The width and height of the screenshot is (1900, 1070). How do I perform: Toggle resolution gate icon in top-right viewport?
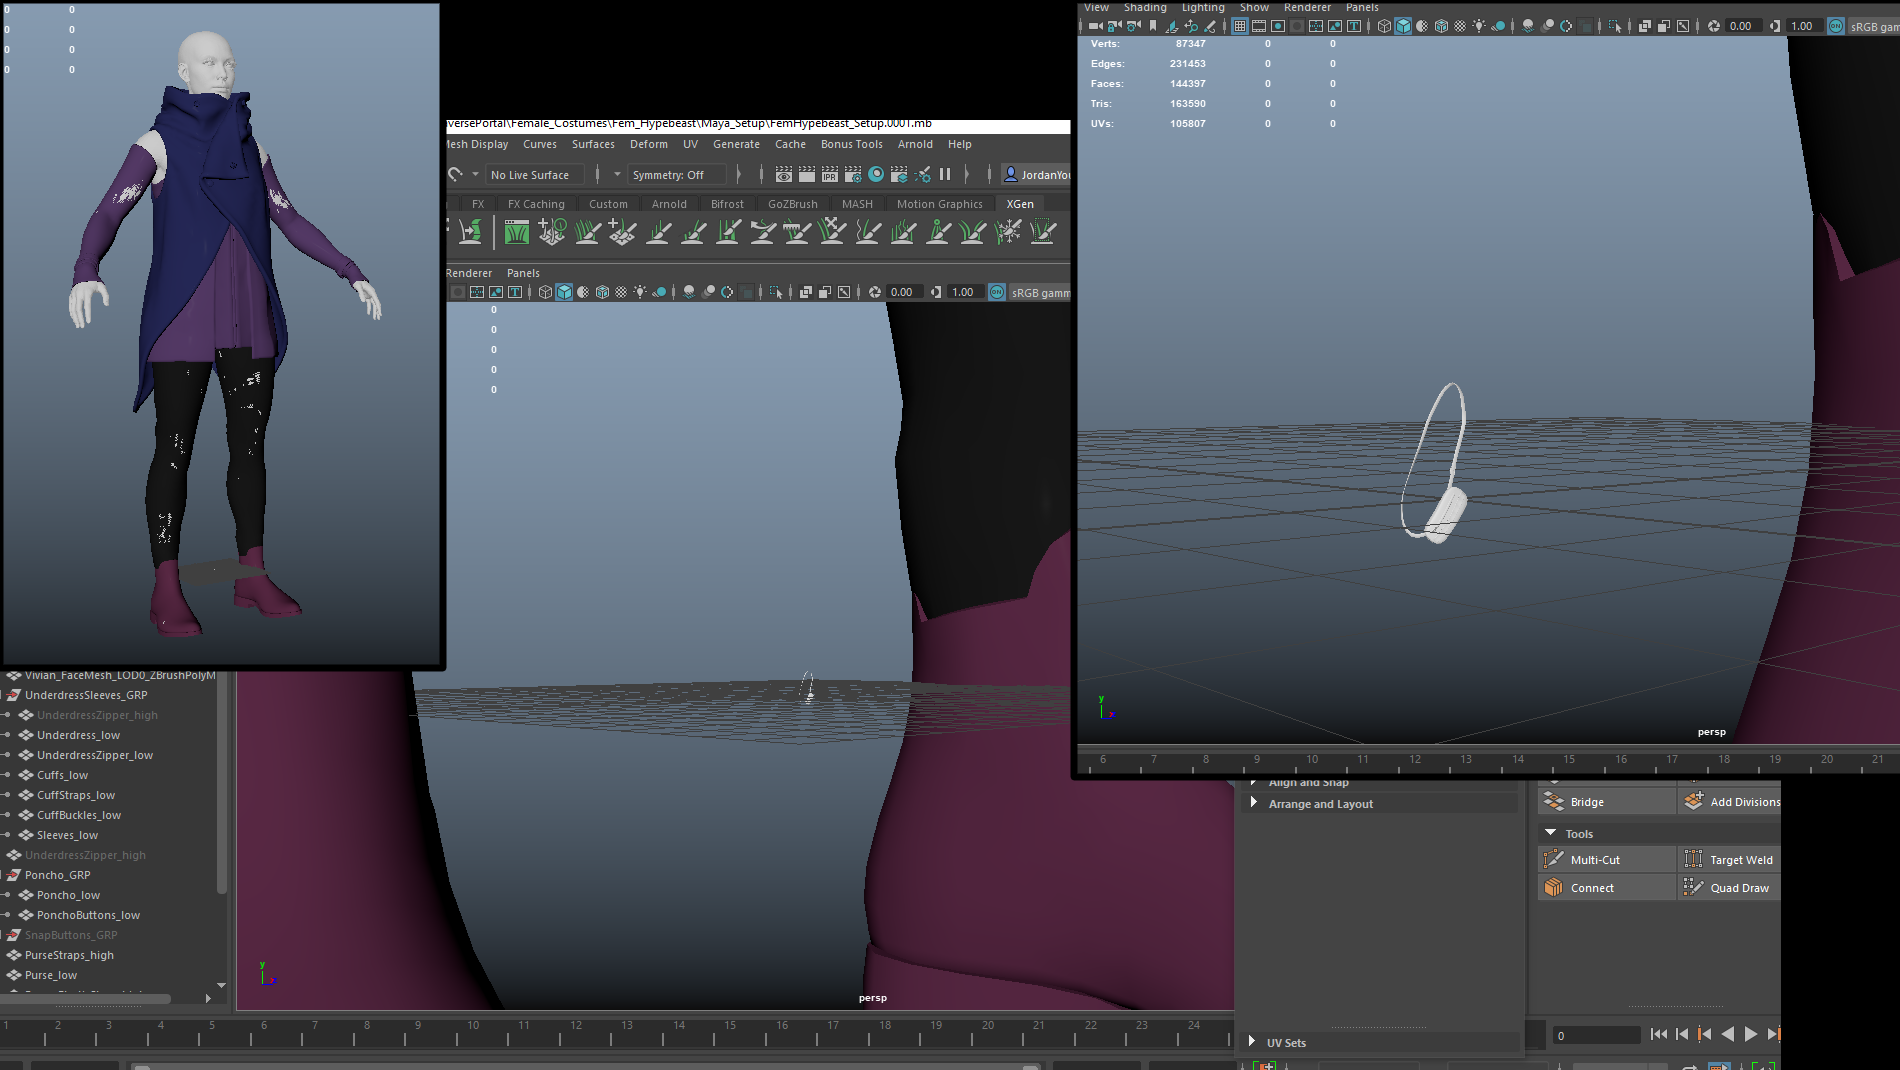pos(1278,26)
